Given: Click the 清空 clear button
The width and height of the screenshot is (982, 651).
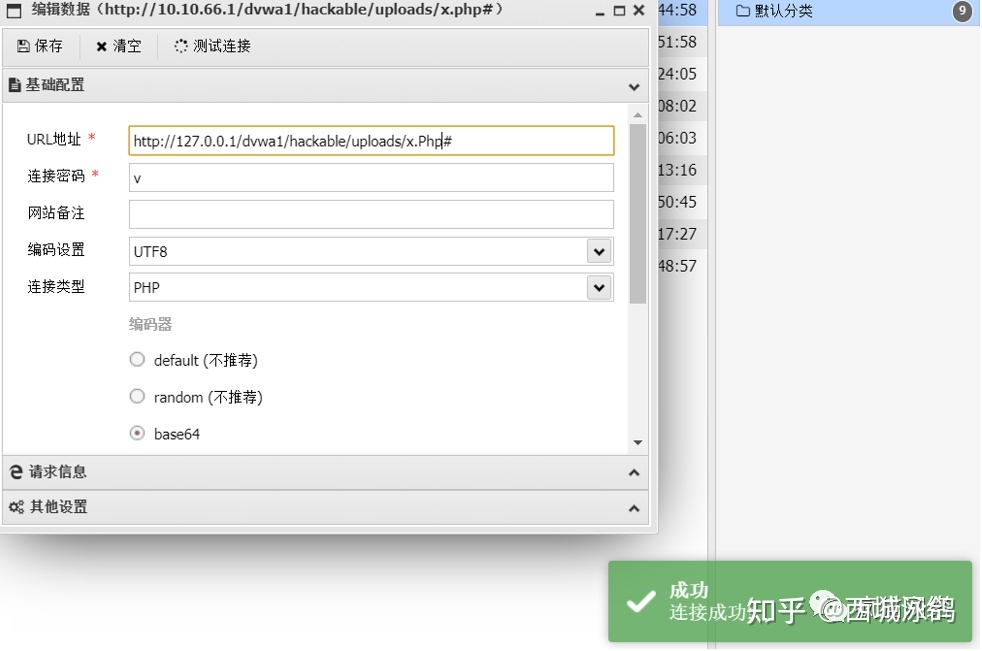Looking at the screenshot, I should click(118, 46).
